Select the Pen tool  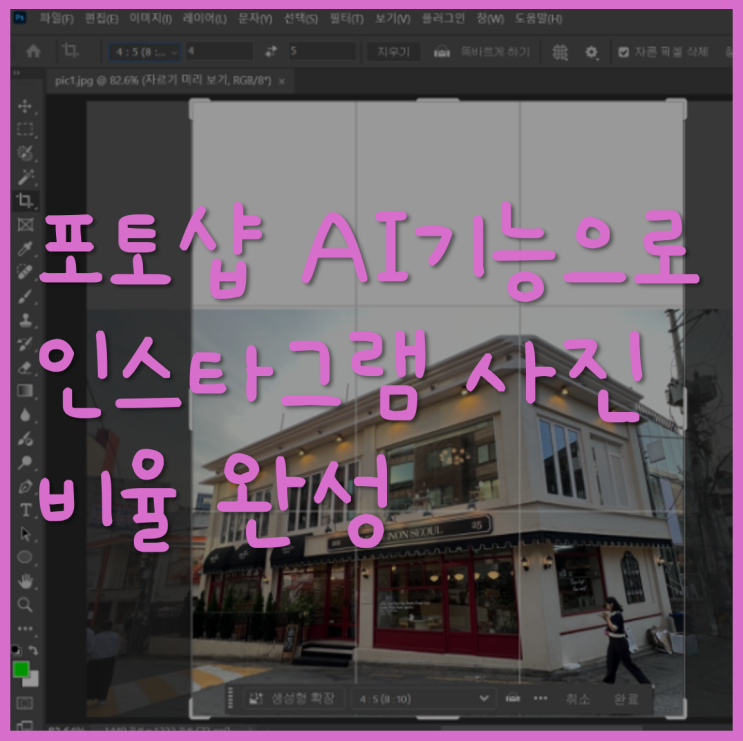tap(25, 487)
